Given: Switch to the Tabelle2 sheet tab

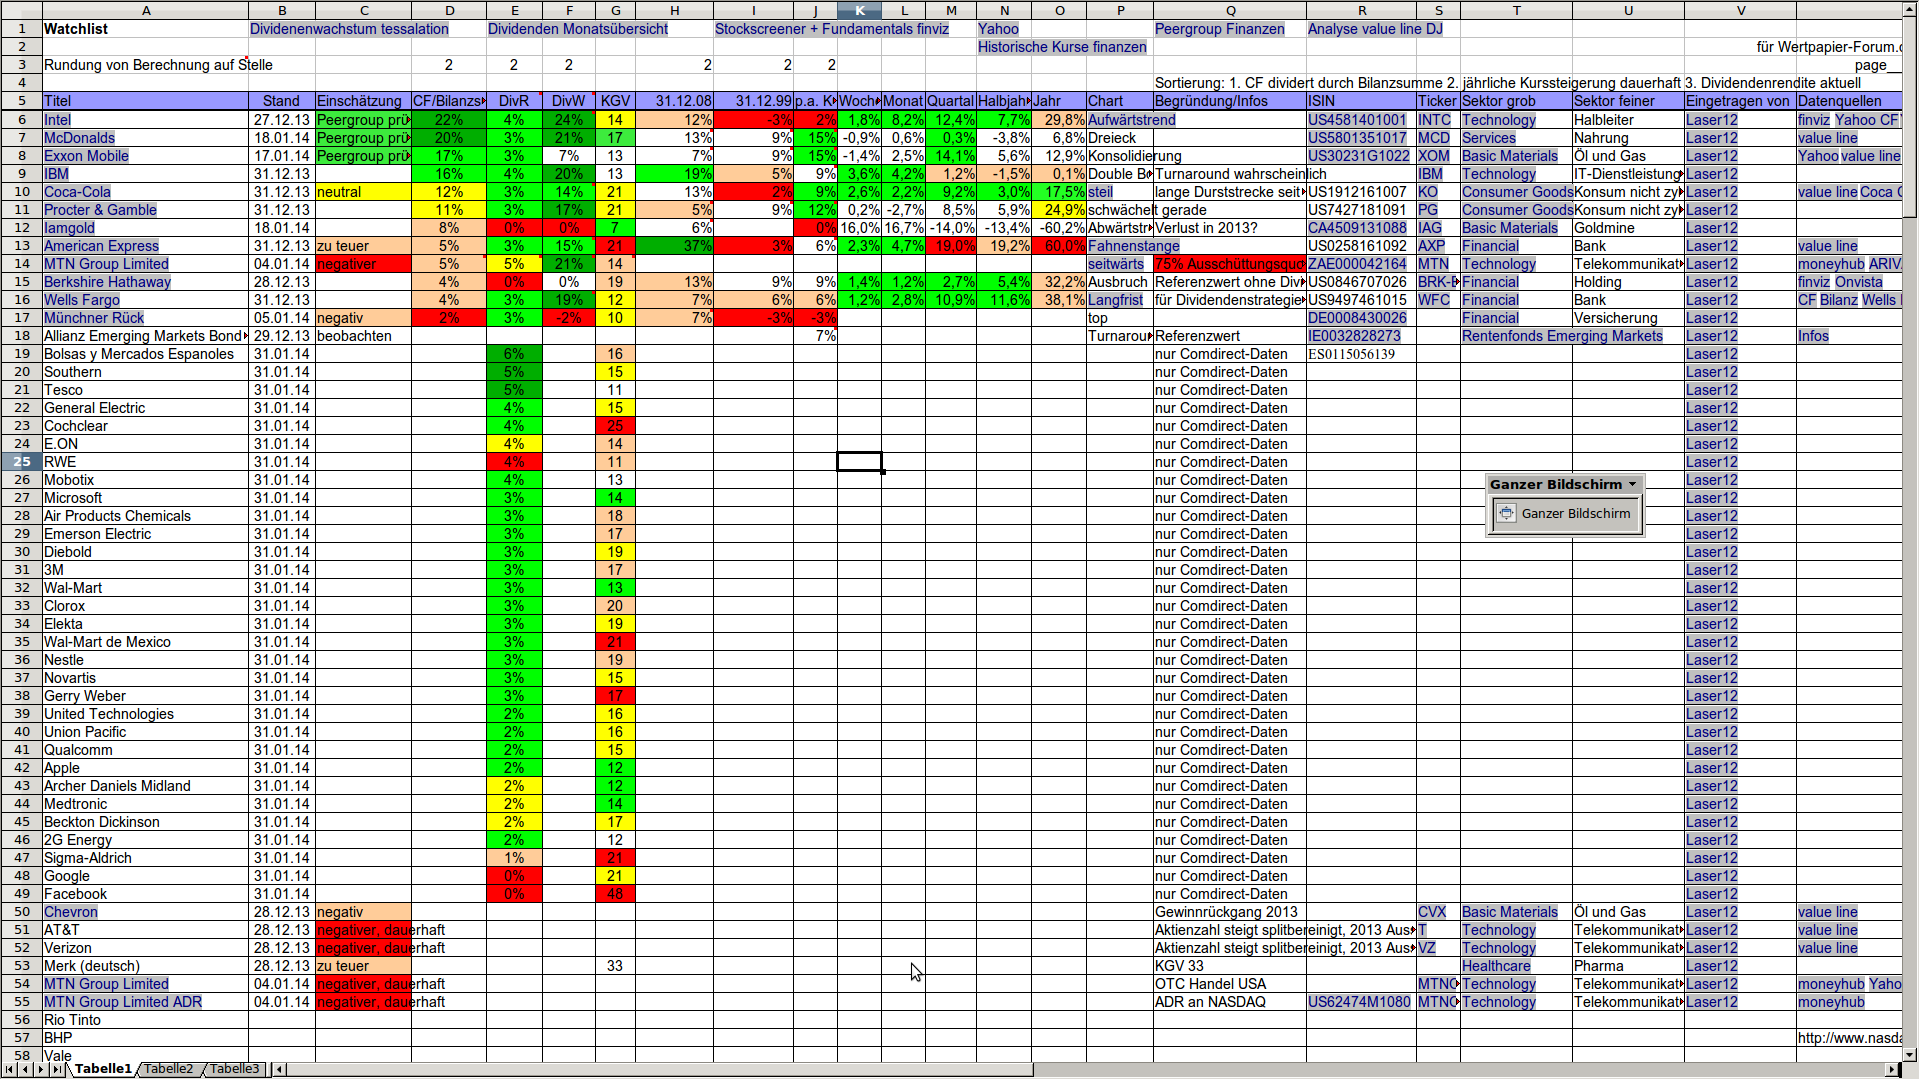Looking at the screenshot, I should coord(168,1069).
